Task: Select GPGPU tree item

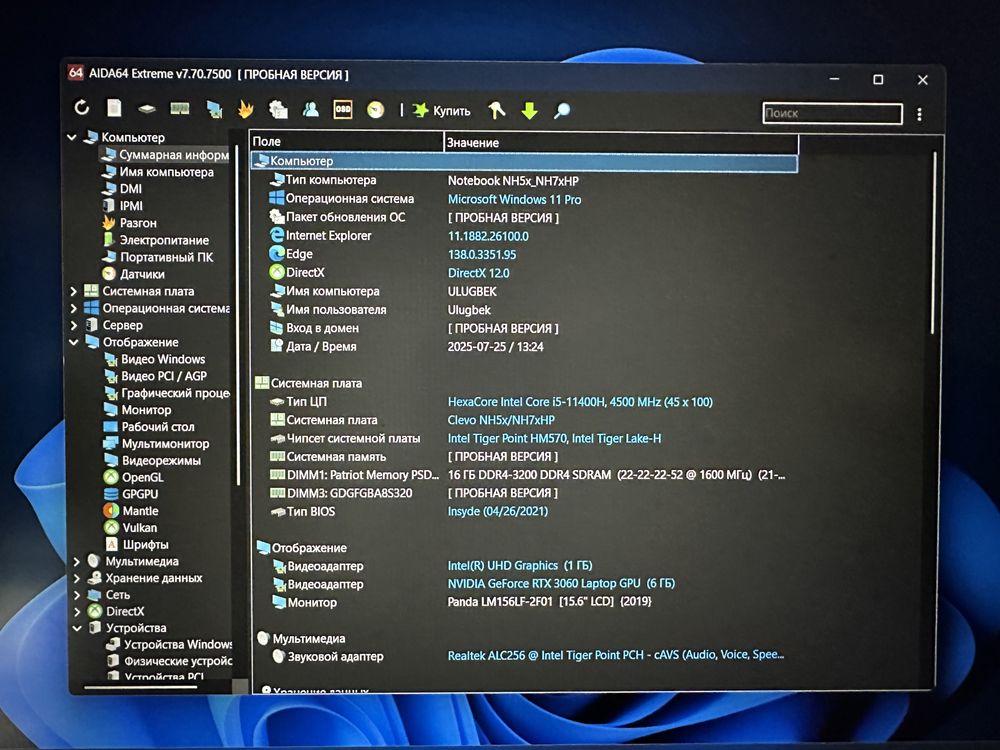Action: [131, 494]
